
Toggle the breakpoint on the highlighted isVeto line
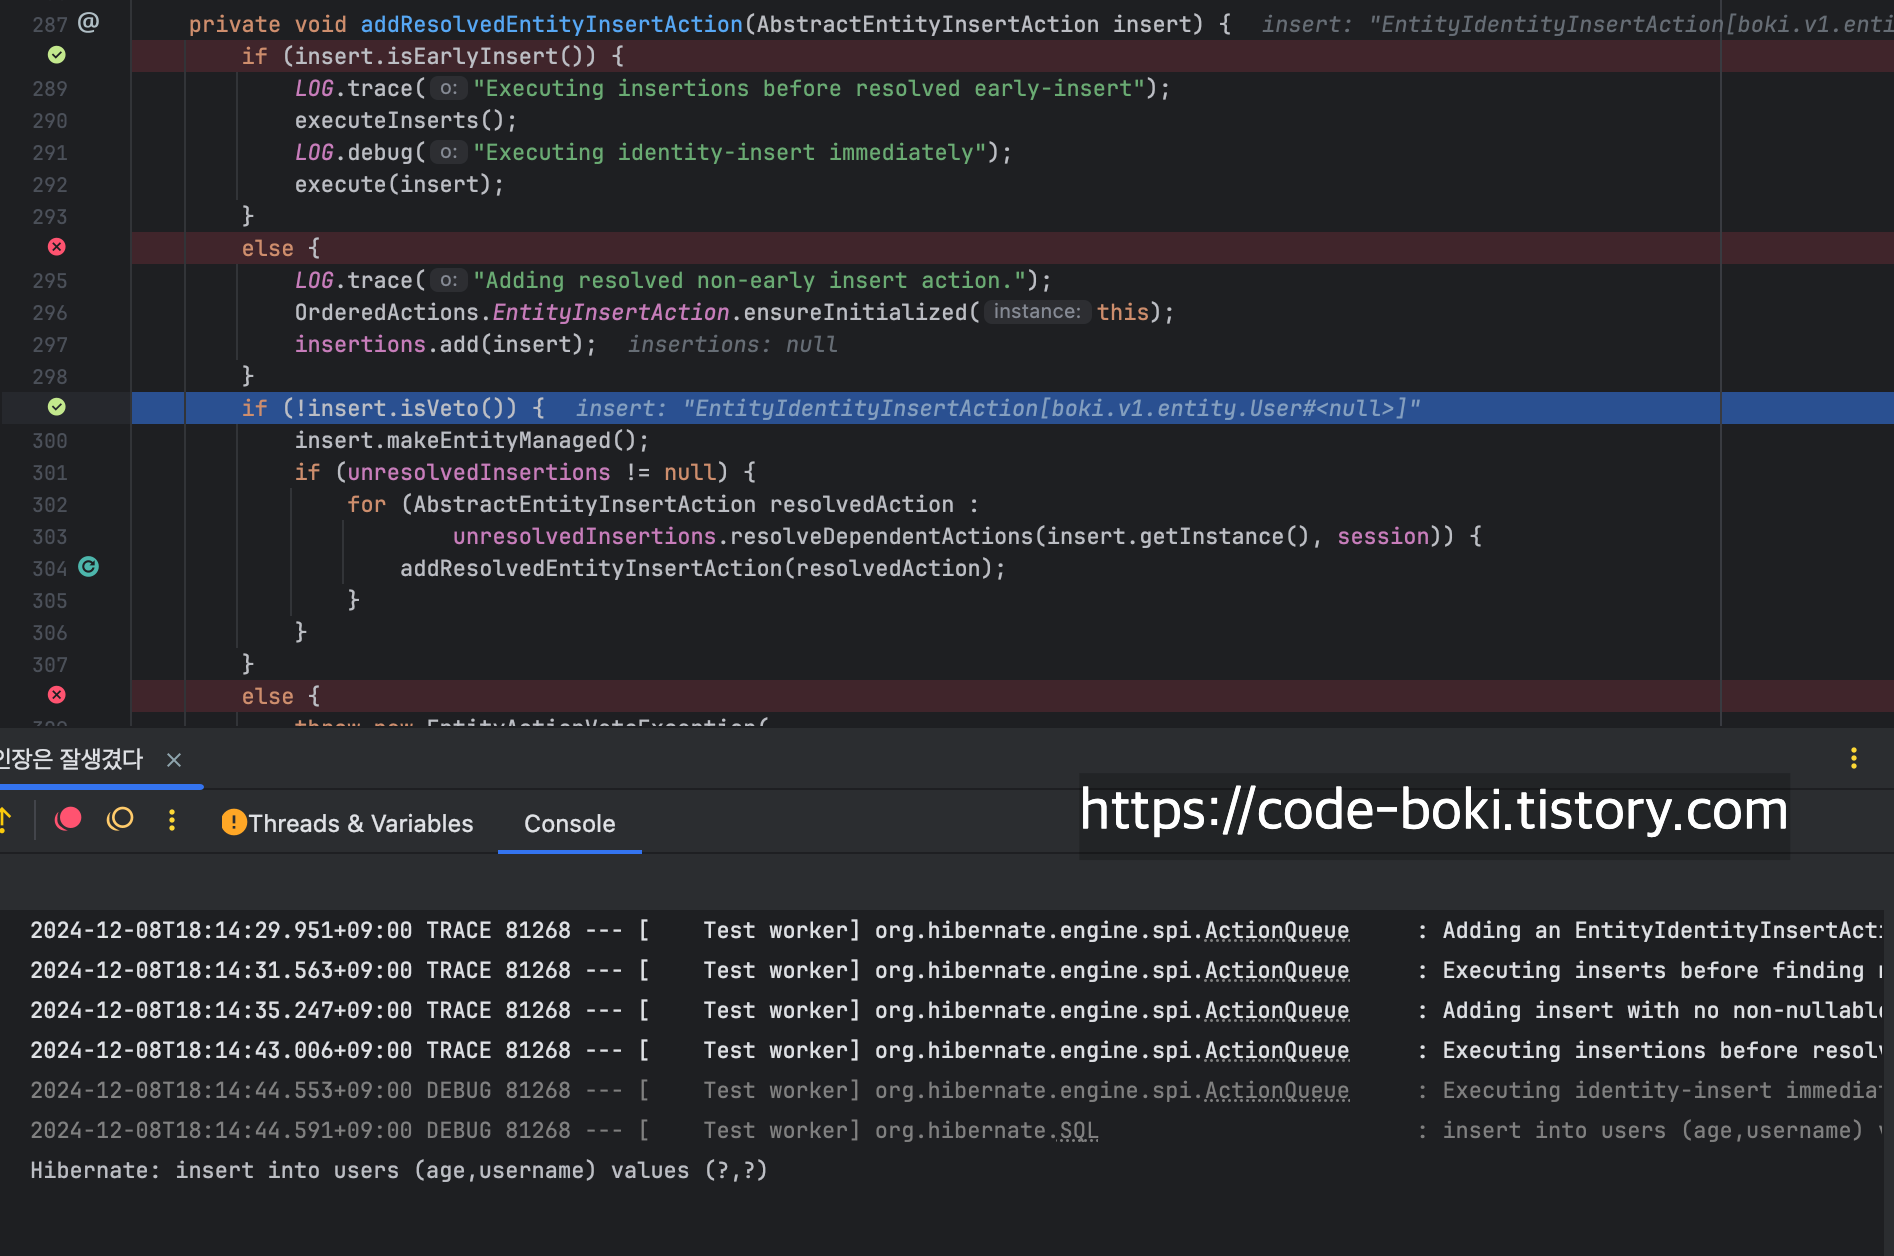[57, 407]
